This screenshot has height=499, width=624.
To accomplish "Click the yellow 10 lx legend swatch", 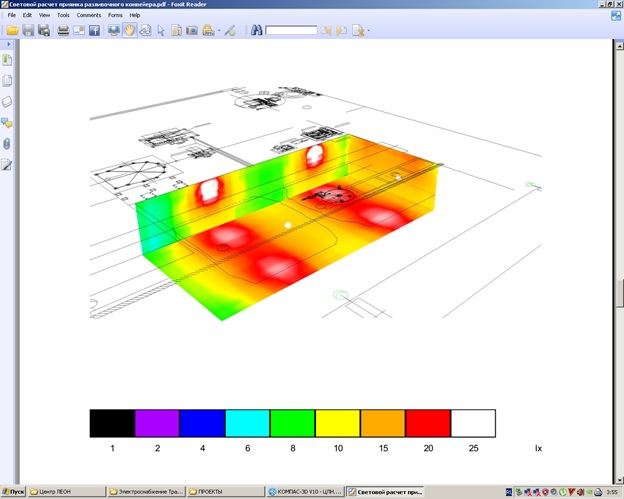I will coord(338,423).
